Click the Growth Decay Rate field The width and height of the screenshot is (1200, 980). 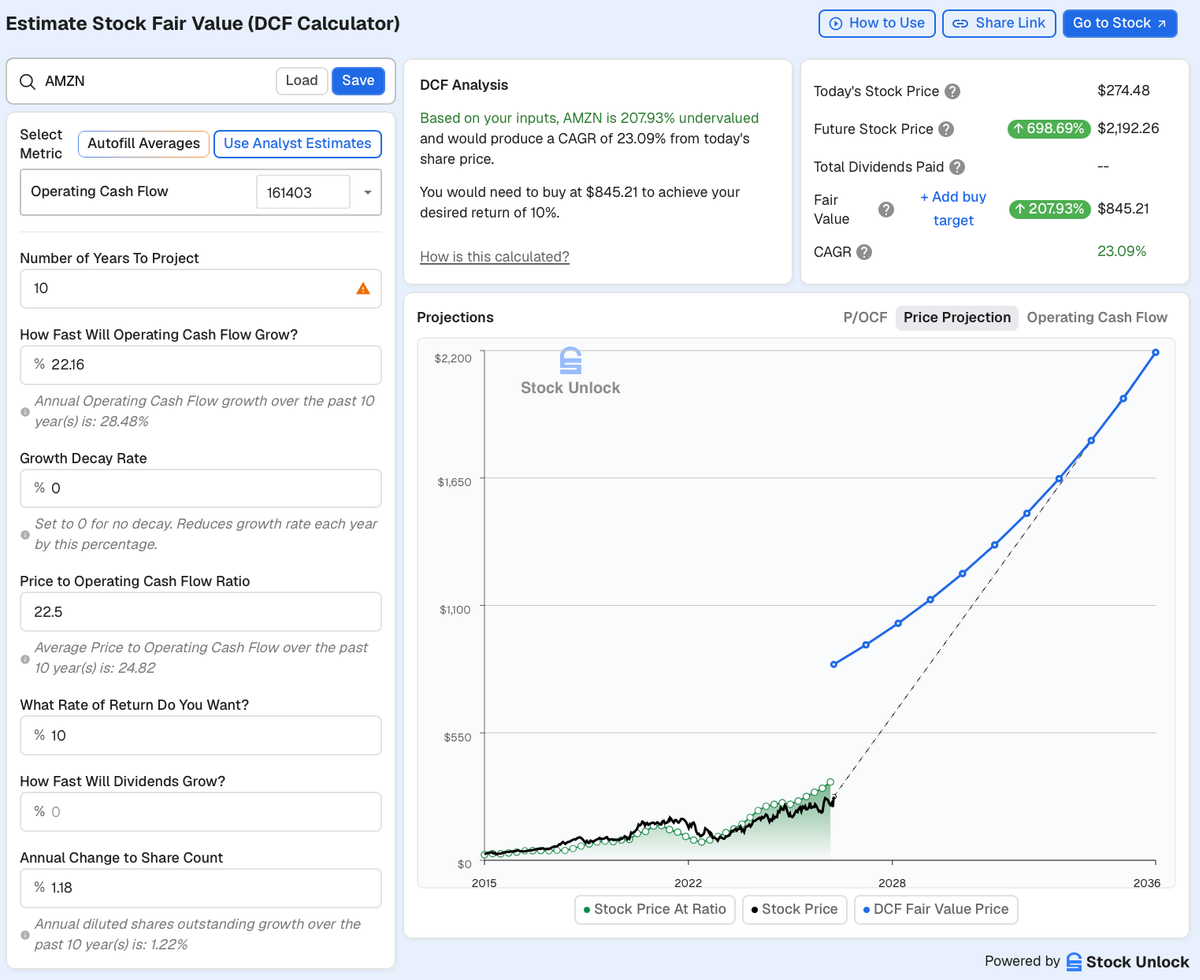tap(201, 489)
